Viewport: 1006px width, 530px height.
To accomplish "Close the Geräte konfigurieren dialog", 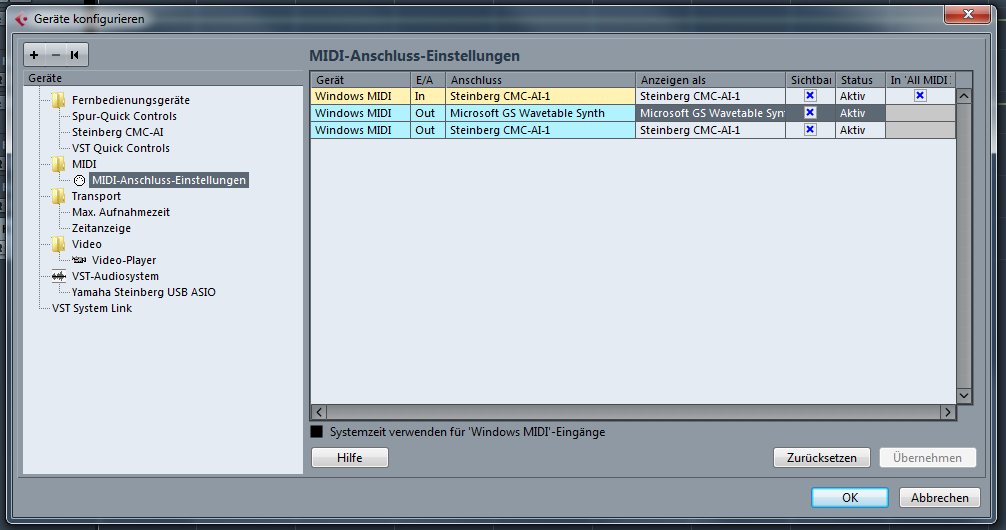I will [x=968, y=14].
